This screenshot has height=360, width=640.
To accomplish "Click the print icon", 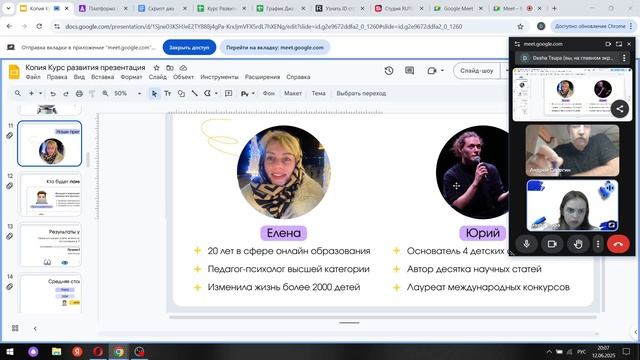I will point(79,93).
